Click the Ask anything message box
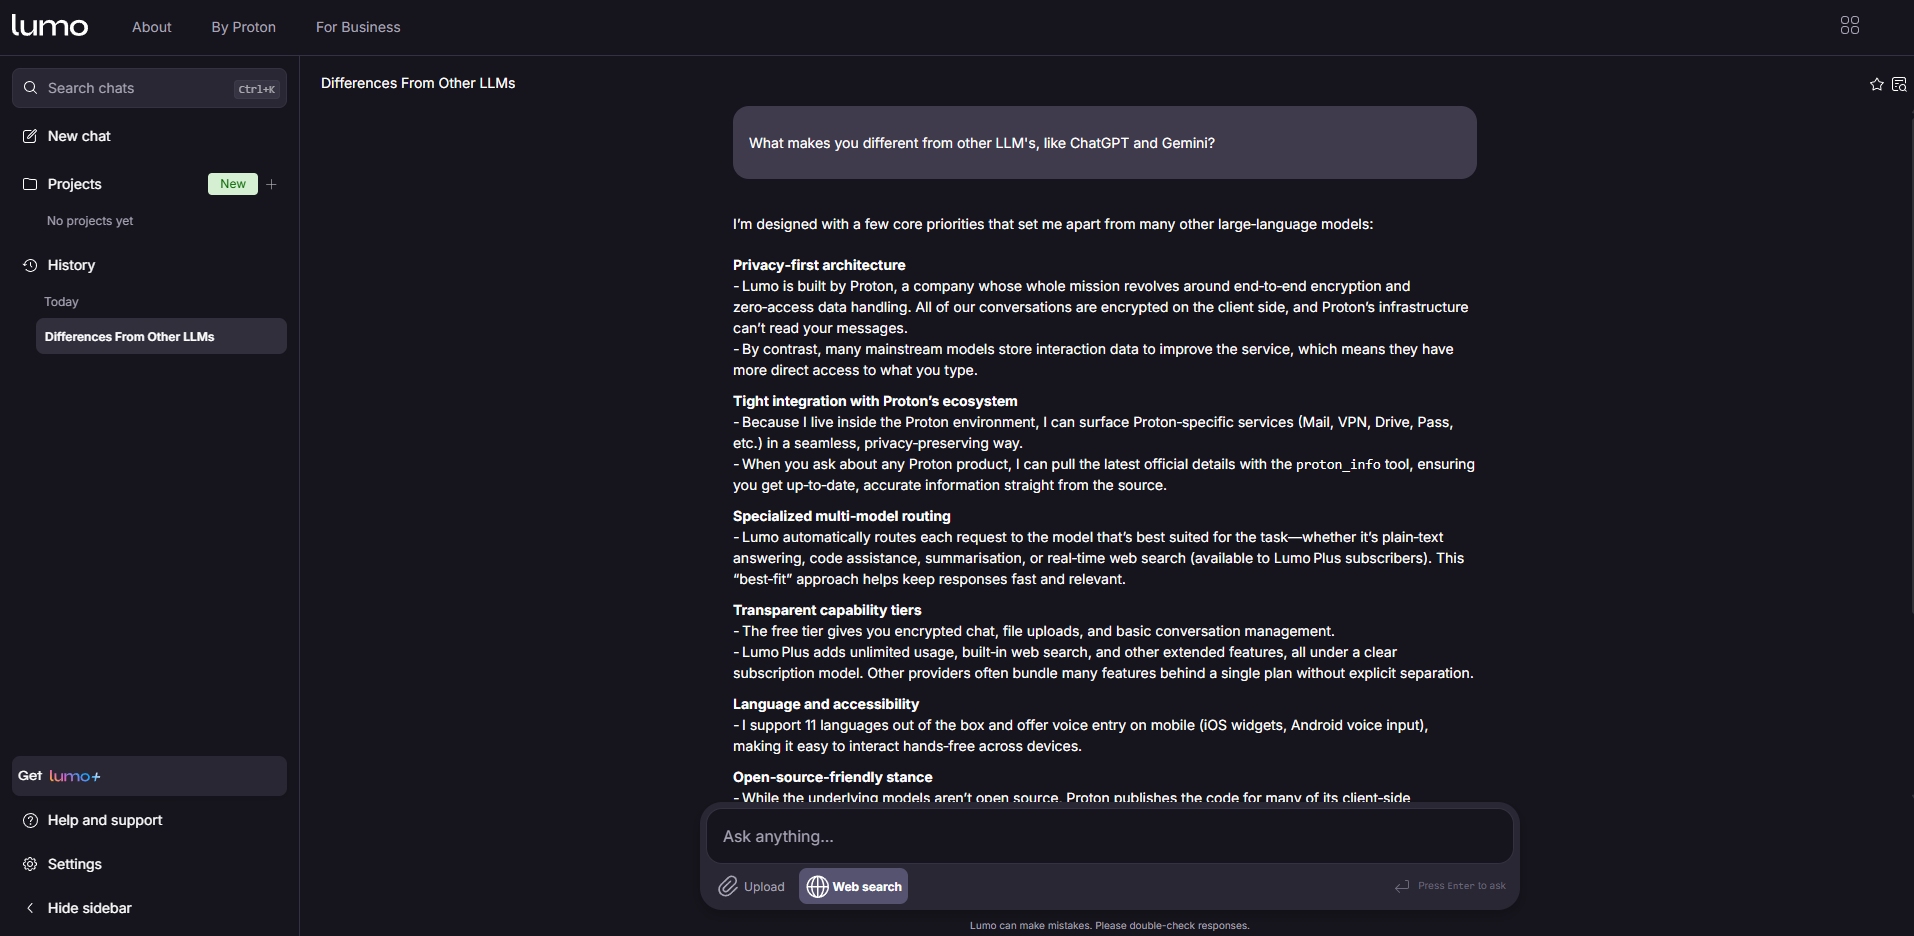Image resolution: width=1914 pixels, height=936 pixels. click(x=1108, y=836)
